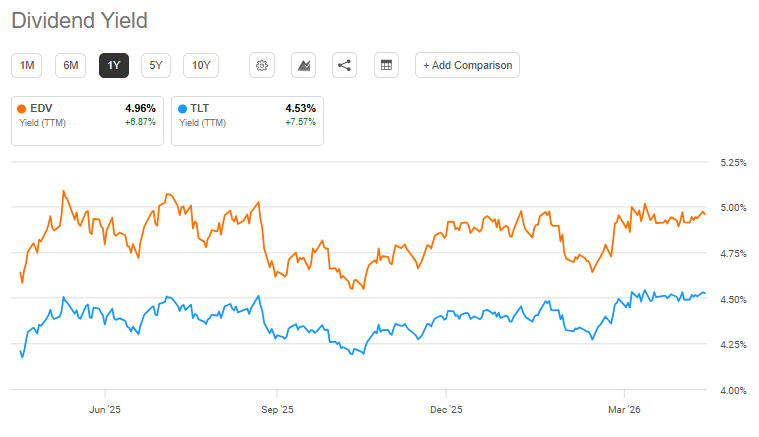This screenshot has width=759, height=437.
Task: Open the chart settings gear
Action: click(262, 65)
